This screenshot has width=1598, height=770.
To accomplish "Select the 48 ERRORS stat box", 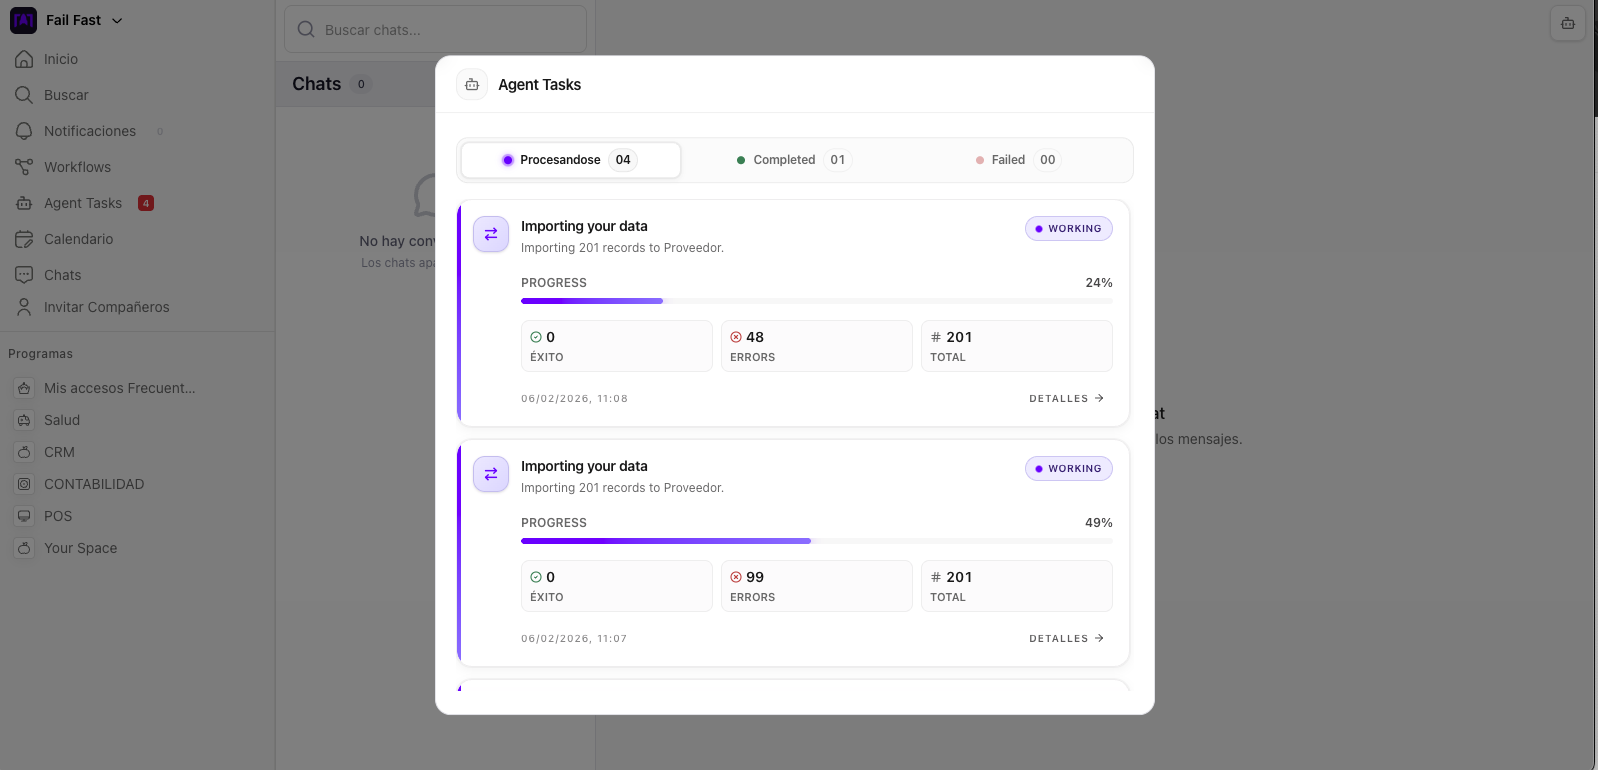I will point(817,346).
